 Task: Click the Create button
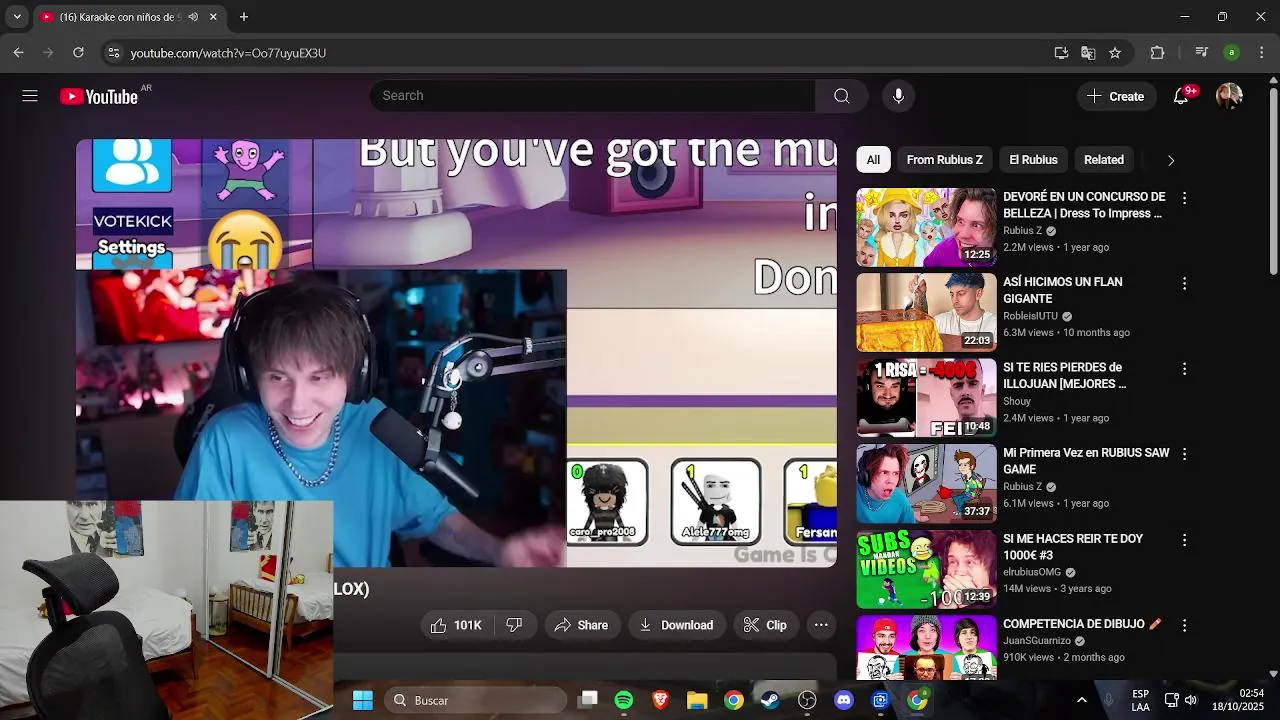tap(1115, 96)
